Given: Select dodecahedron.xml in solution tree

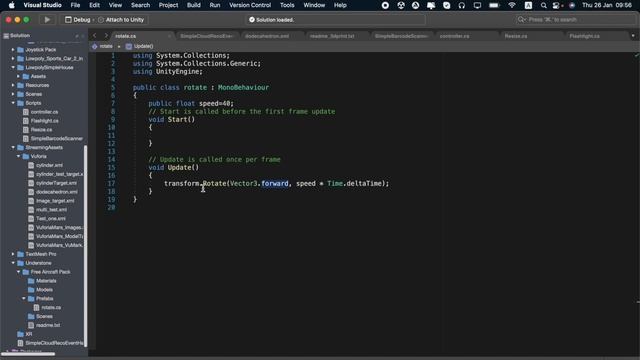Looking at the screenshot, I should (56, 192).
